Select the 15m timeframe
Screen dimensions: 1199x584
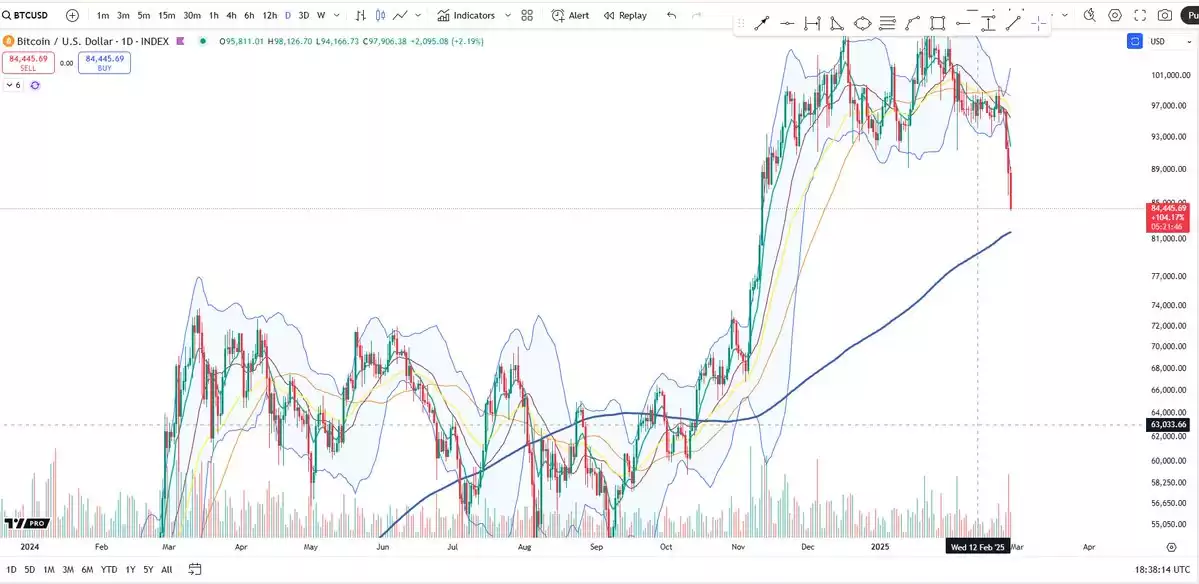coord(167,15)
